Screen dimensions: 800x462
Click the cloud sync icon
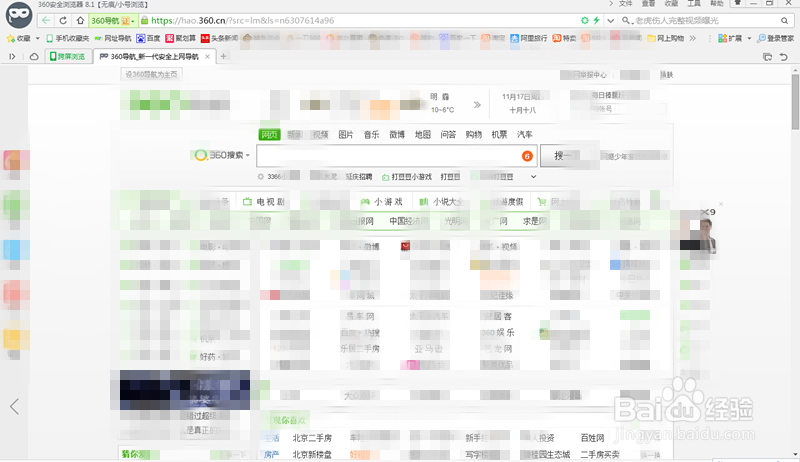[34, 57]
